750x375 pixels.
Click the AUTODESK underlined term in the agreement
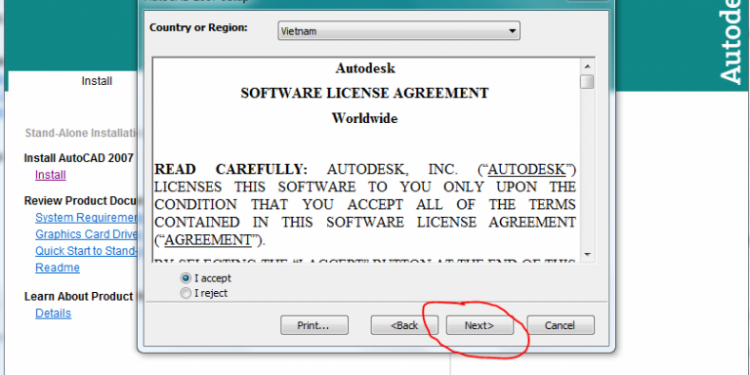coord(527,170)
